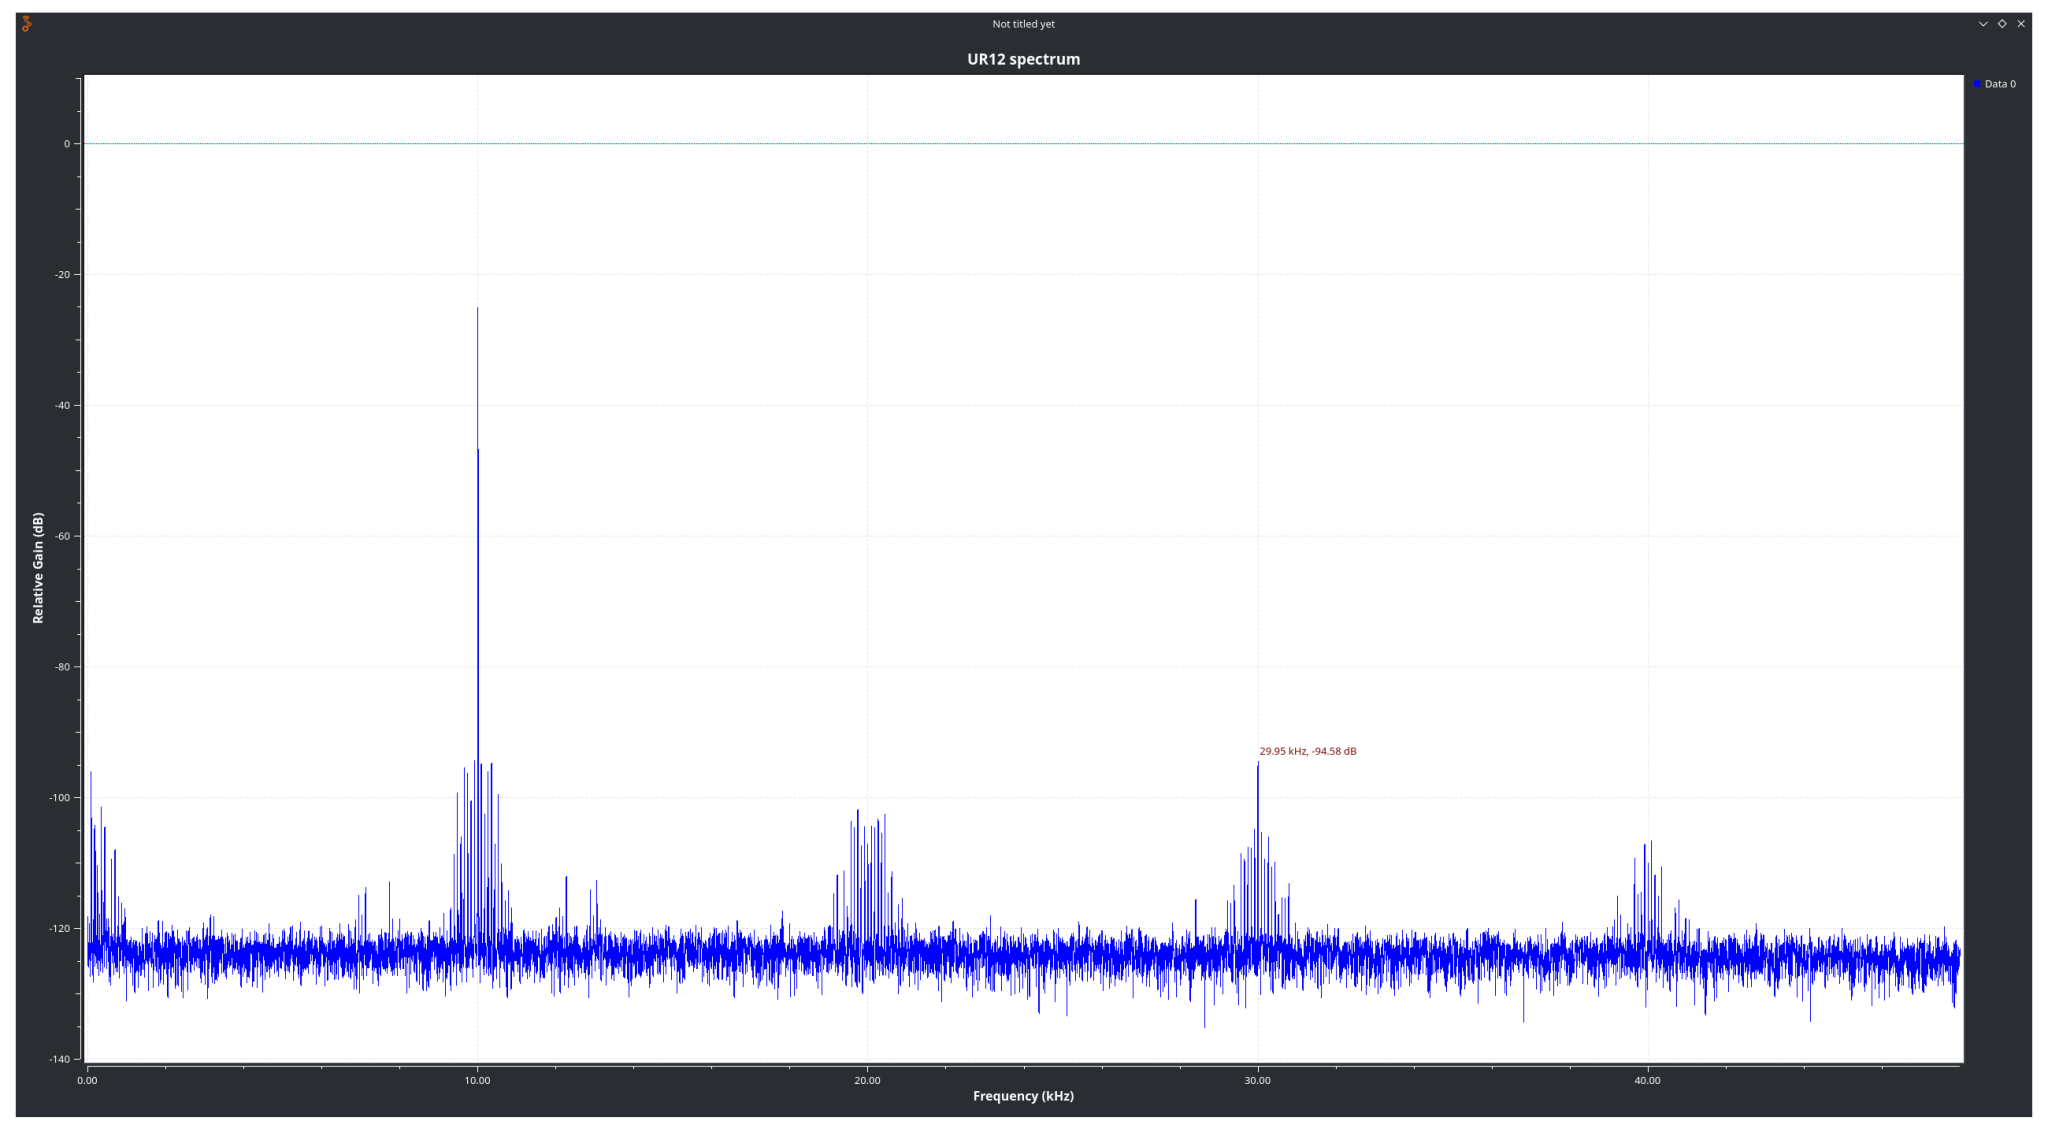Viewport: 2048px width, 1136px height.
Task: Click the 'UR12 spectrum' plot title
Action: [x=1023, y=59]
